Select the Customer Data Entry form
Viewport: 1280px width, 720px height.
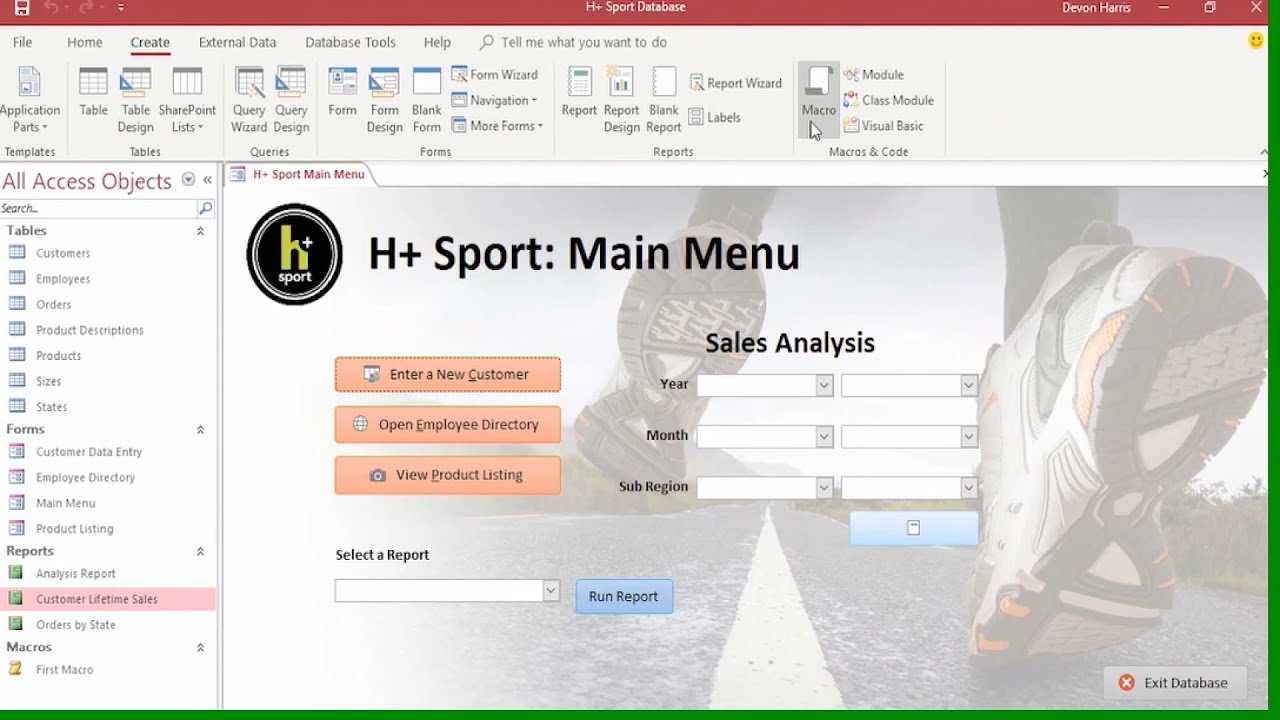tap(89, 452)
